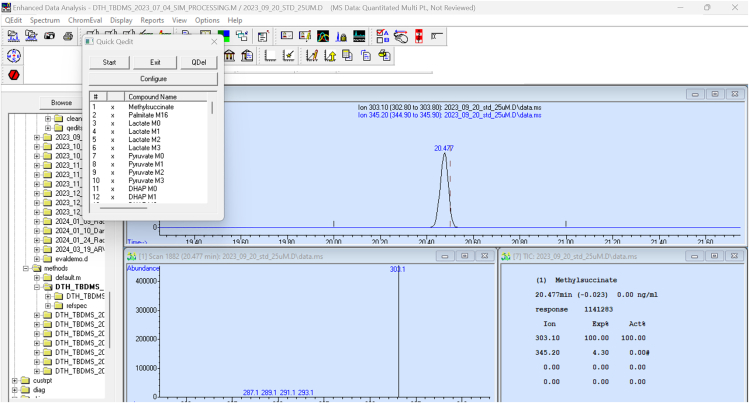Image resolution: width=749 pixels, height=403 pixels.
Task: Expand the 2024_01_10_Dar folder
Action: pyautogui.click(x=37, y=231)
